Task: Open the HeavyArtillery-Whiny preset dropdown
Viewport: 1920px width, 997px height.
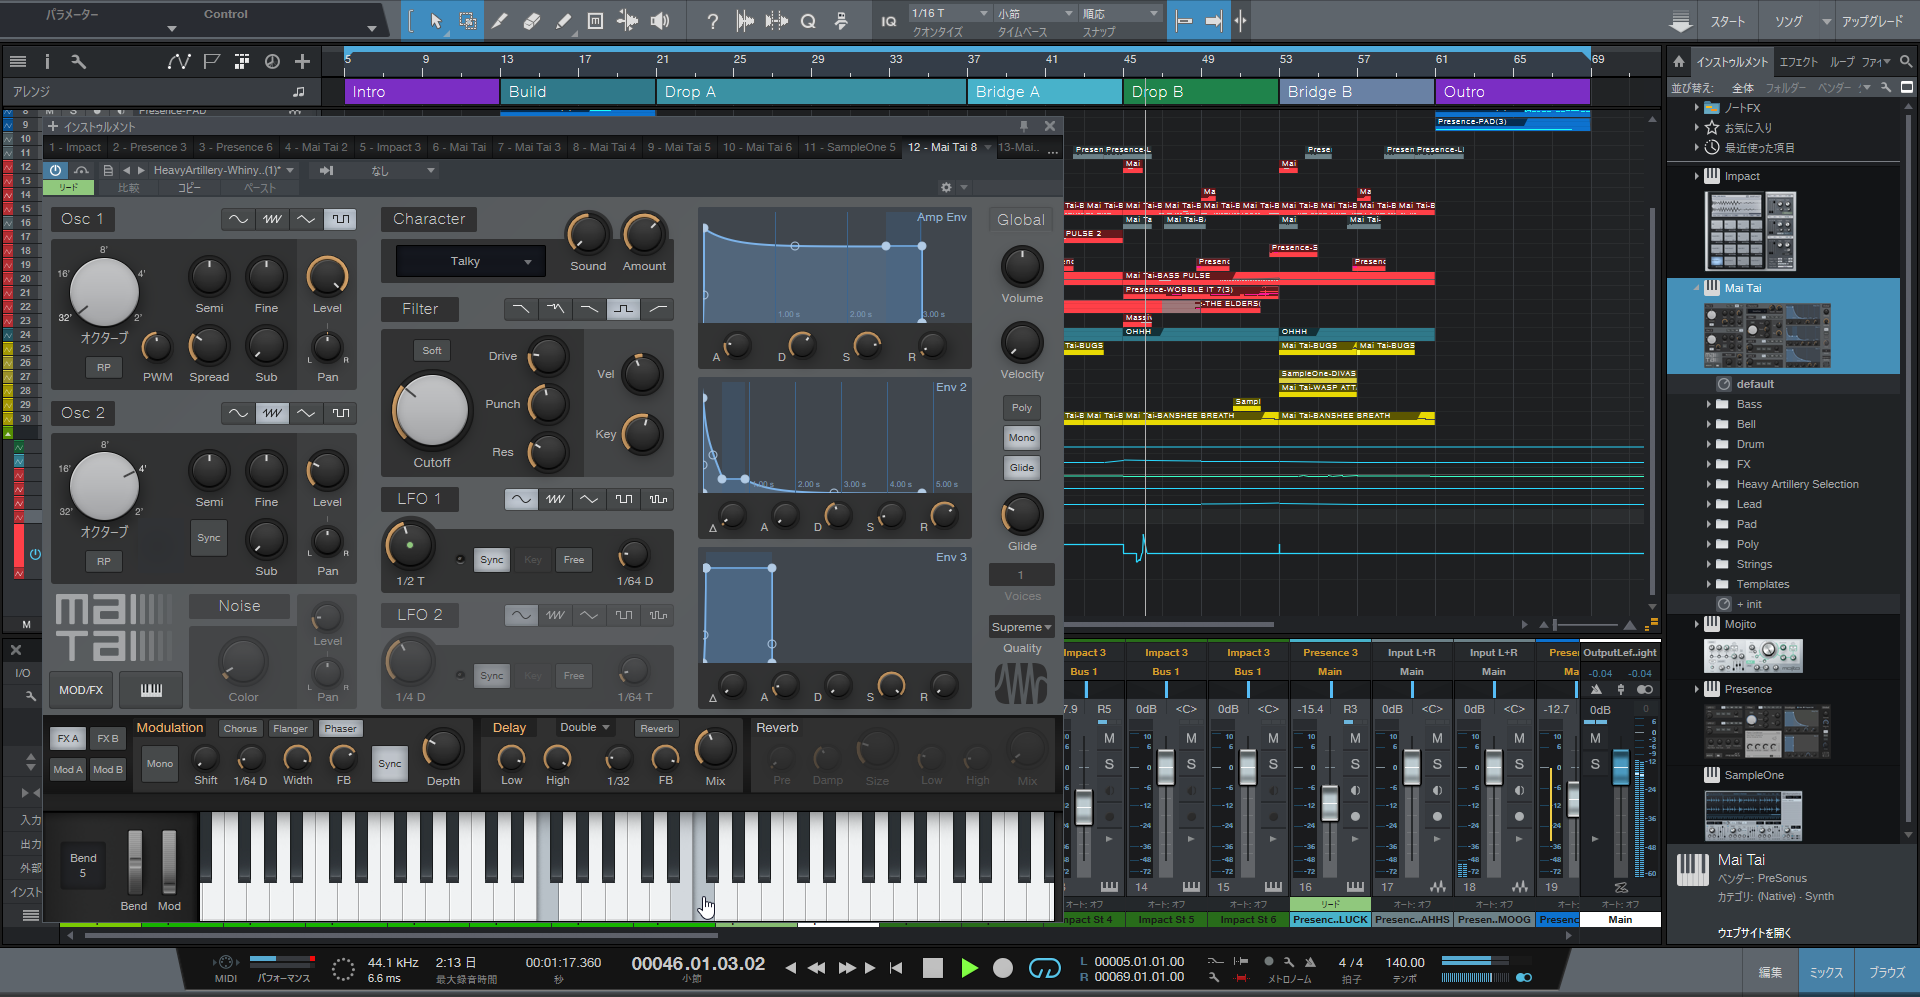Action: [224, 171]
